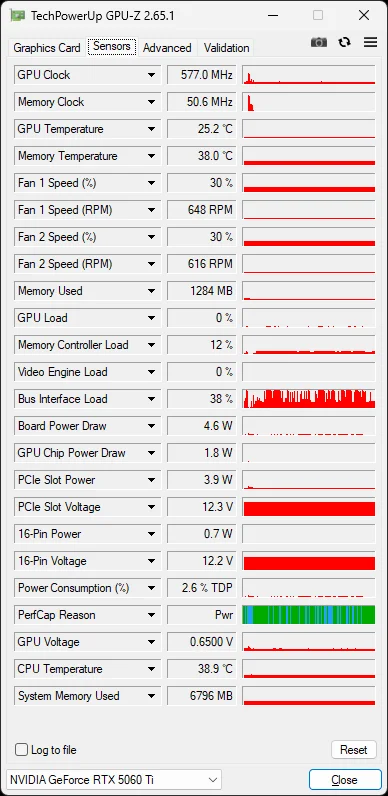The width and height of the screenshot is (388, 796).
Task: Click the Bus Interface Load graph
Action: (x=309, y=399)
